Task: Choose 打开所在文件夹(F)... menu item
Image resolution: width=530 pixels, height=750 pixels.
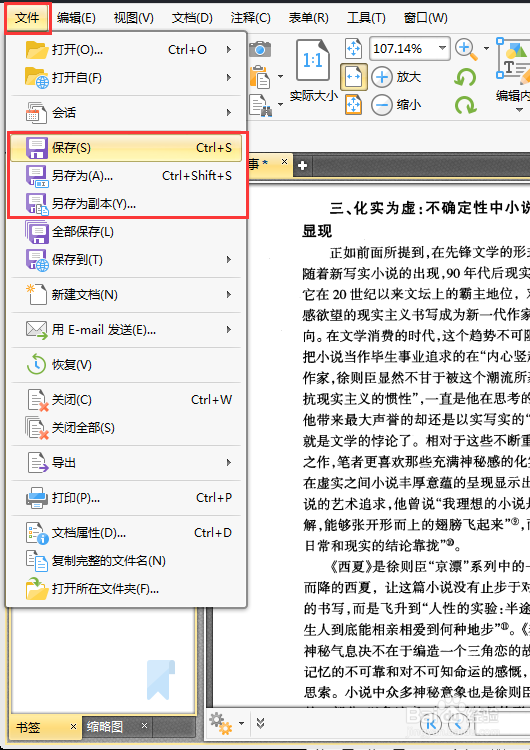Action: tap(126, 589)
